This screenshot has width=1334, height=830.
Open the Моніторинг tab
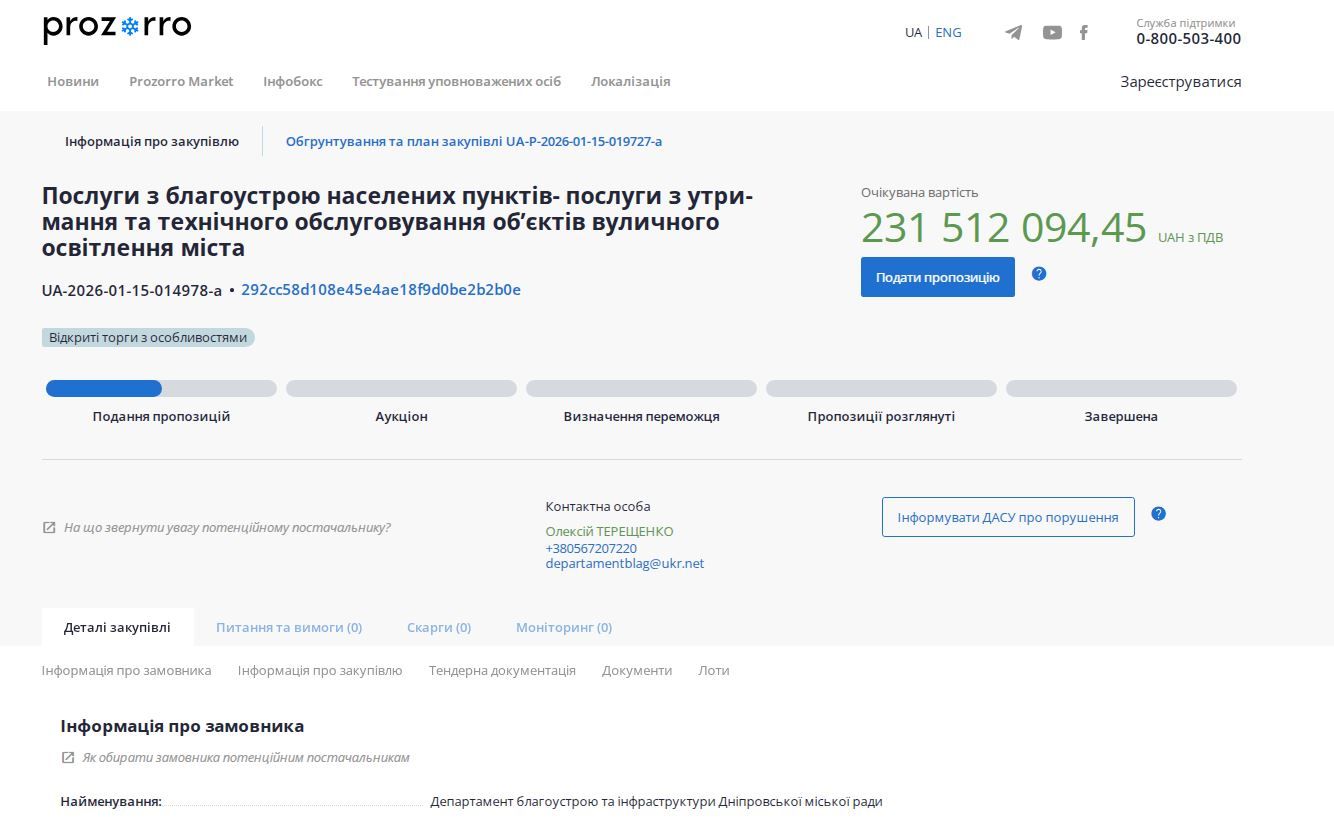point(563,626)
